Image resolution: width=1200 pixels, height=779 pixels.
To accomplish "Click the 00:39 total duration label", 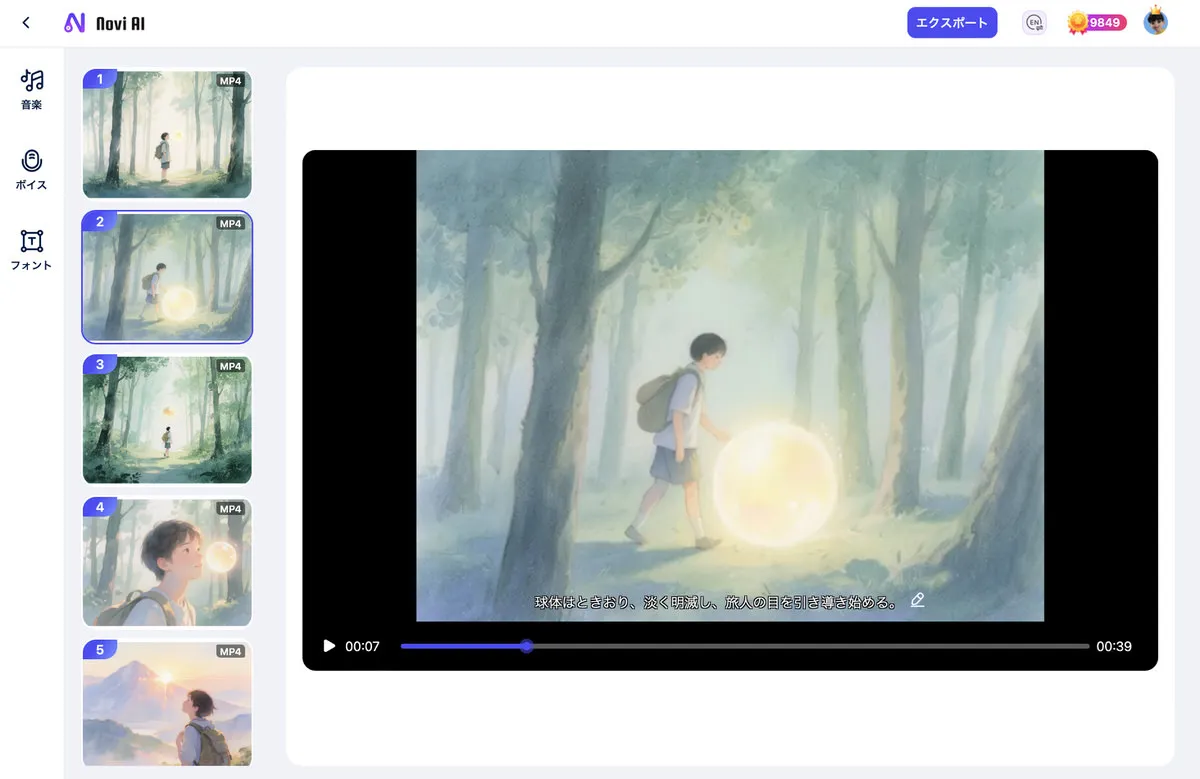I will [x=1113, y=646].
